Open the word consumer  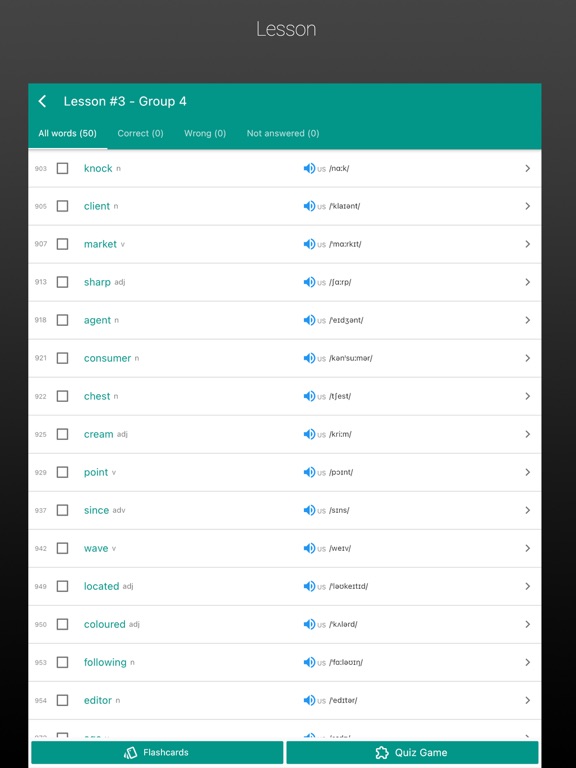pos(107,358)
